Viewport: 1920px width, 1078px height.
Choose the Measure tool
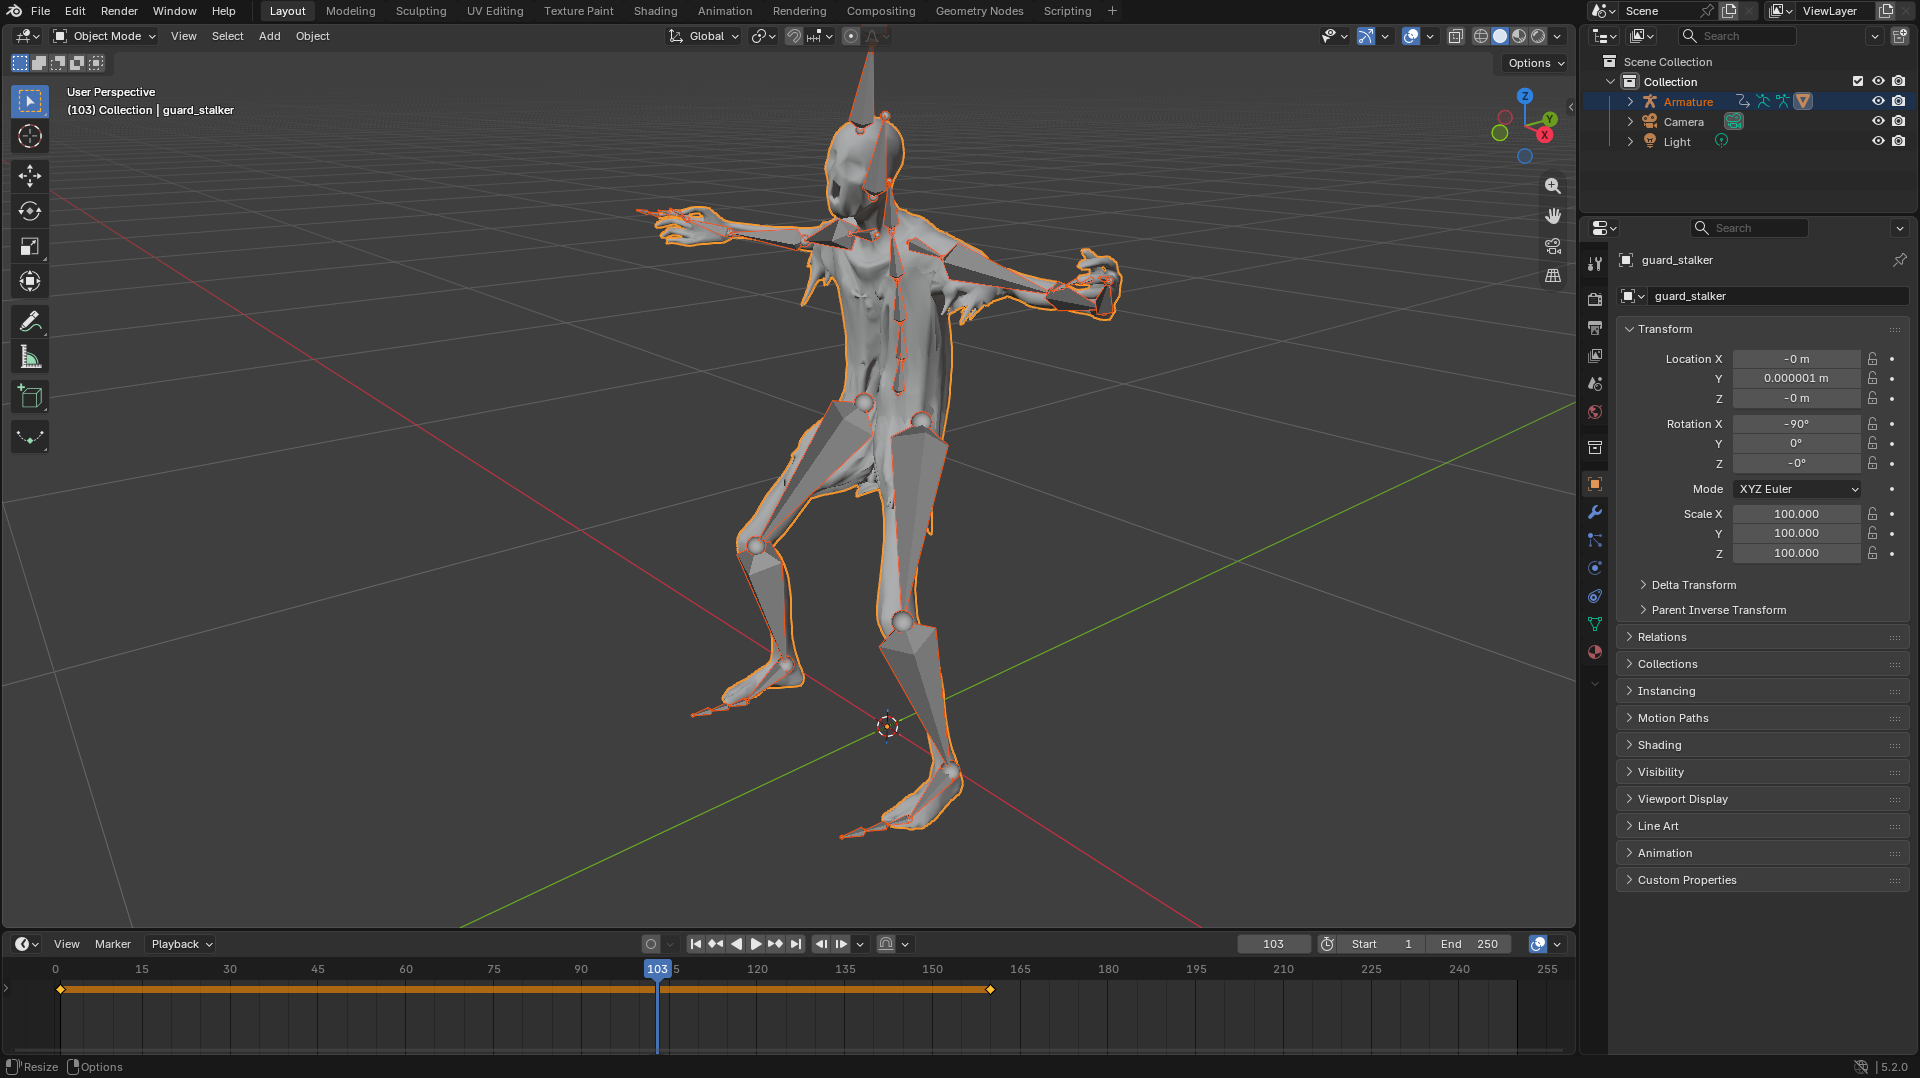pyautogui.click(x=30, y=357)
